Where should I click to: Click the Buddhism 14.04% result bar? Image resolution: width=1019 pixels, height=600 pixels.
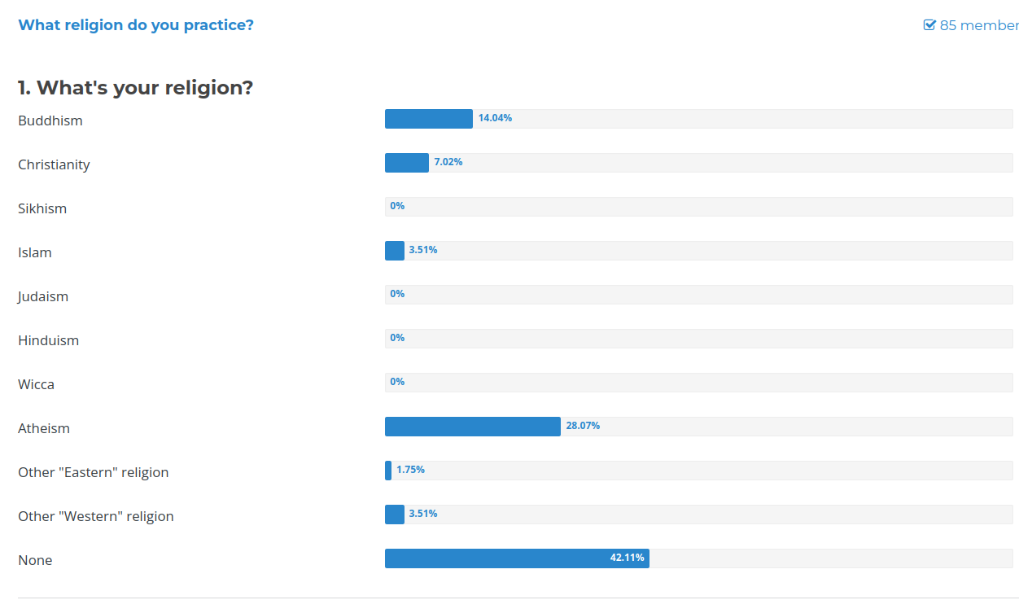(429, 119)
